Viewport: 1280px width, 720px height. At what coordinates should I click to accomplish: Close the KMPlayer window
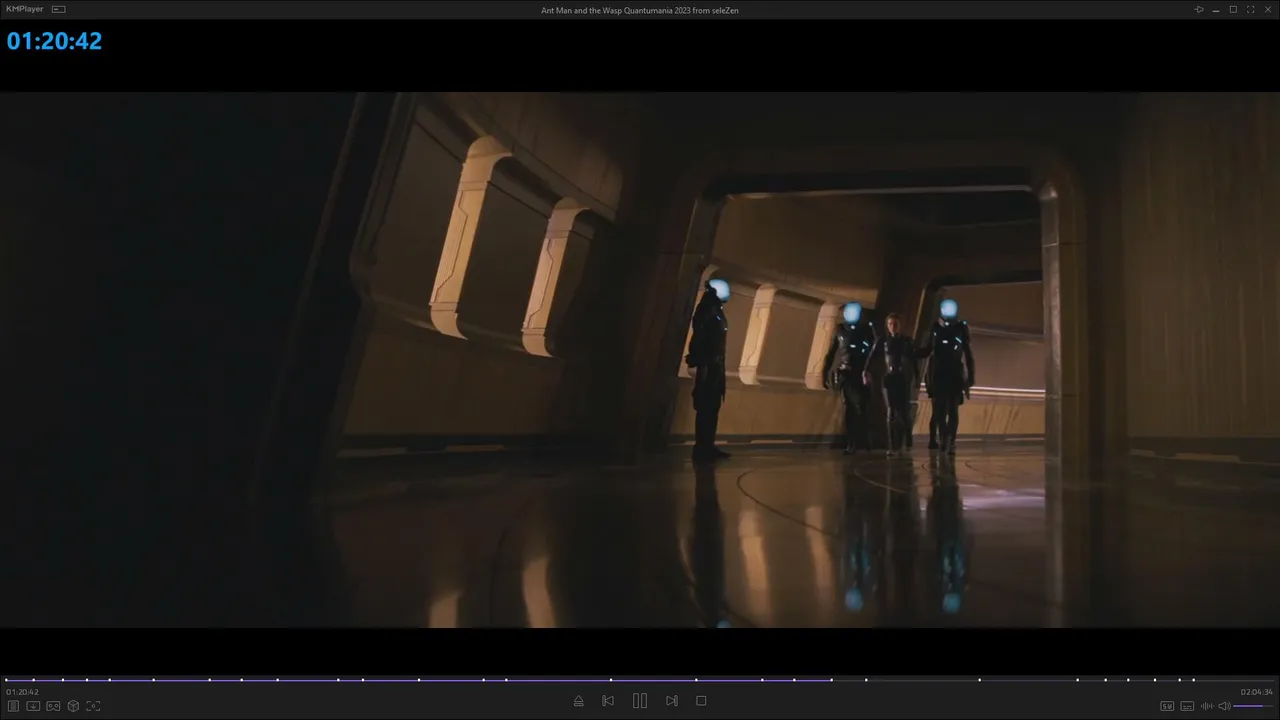tap(1267, 10)
